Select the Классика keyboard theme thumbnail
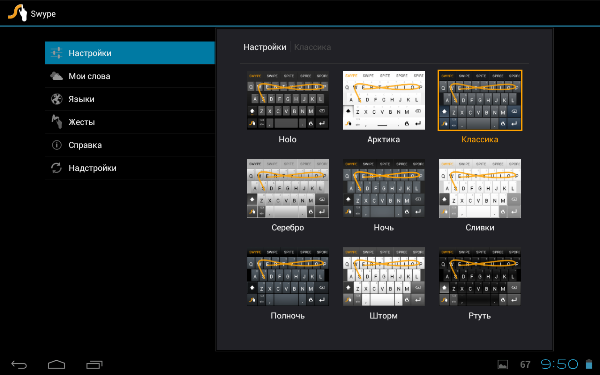Viewport: 600px width, 375px height. (x=480, y=100)
